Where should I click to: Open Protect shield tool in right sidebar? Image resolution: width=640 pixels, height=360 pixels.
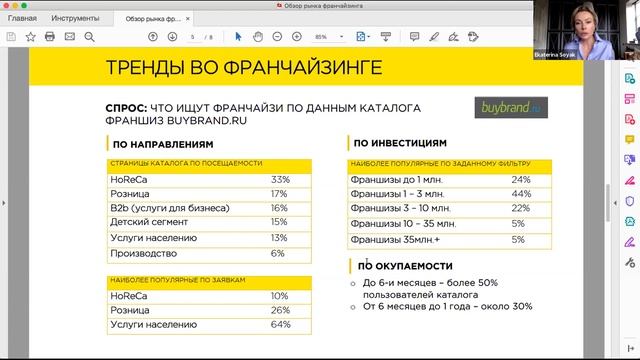click(x=630, y=201)
